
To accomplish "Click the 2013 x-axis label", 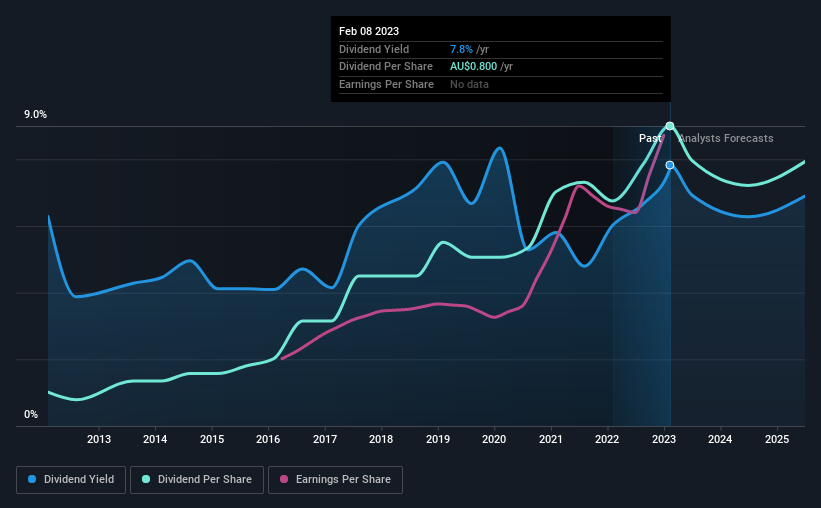I will [x=98, y=439].
